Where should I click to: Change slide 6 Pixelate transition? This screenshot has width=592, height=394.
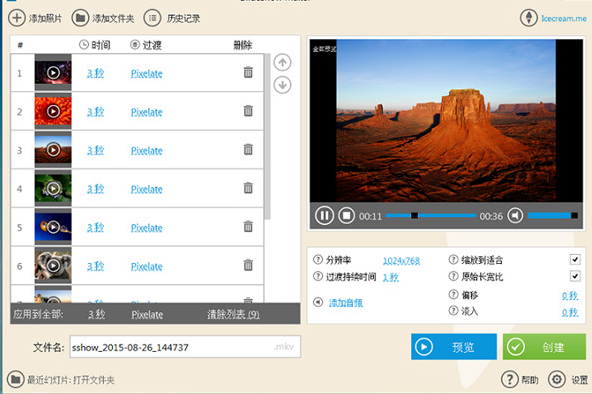pyautogui.click(x=146, y=266)
